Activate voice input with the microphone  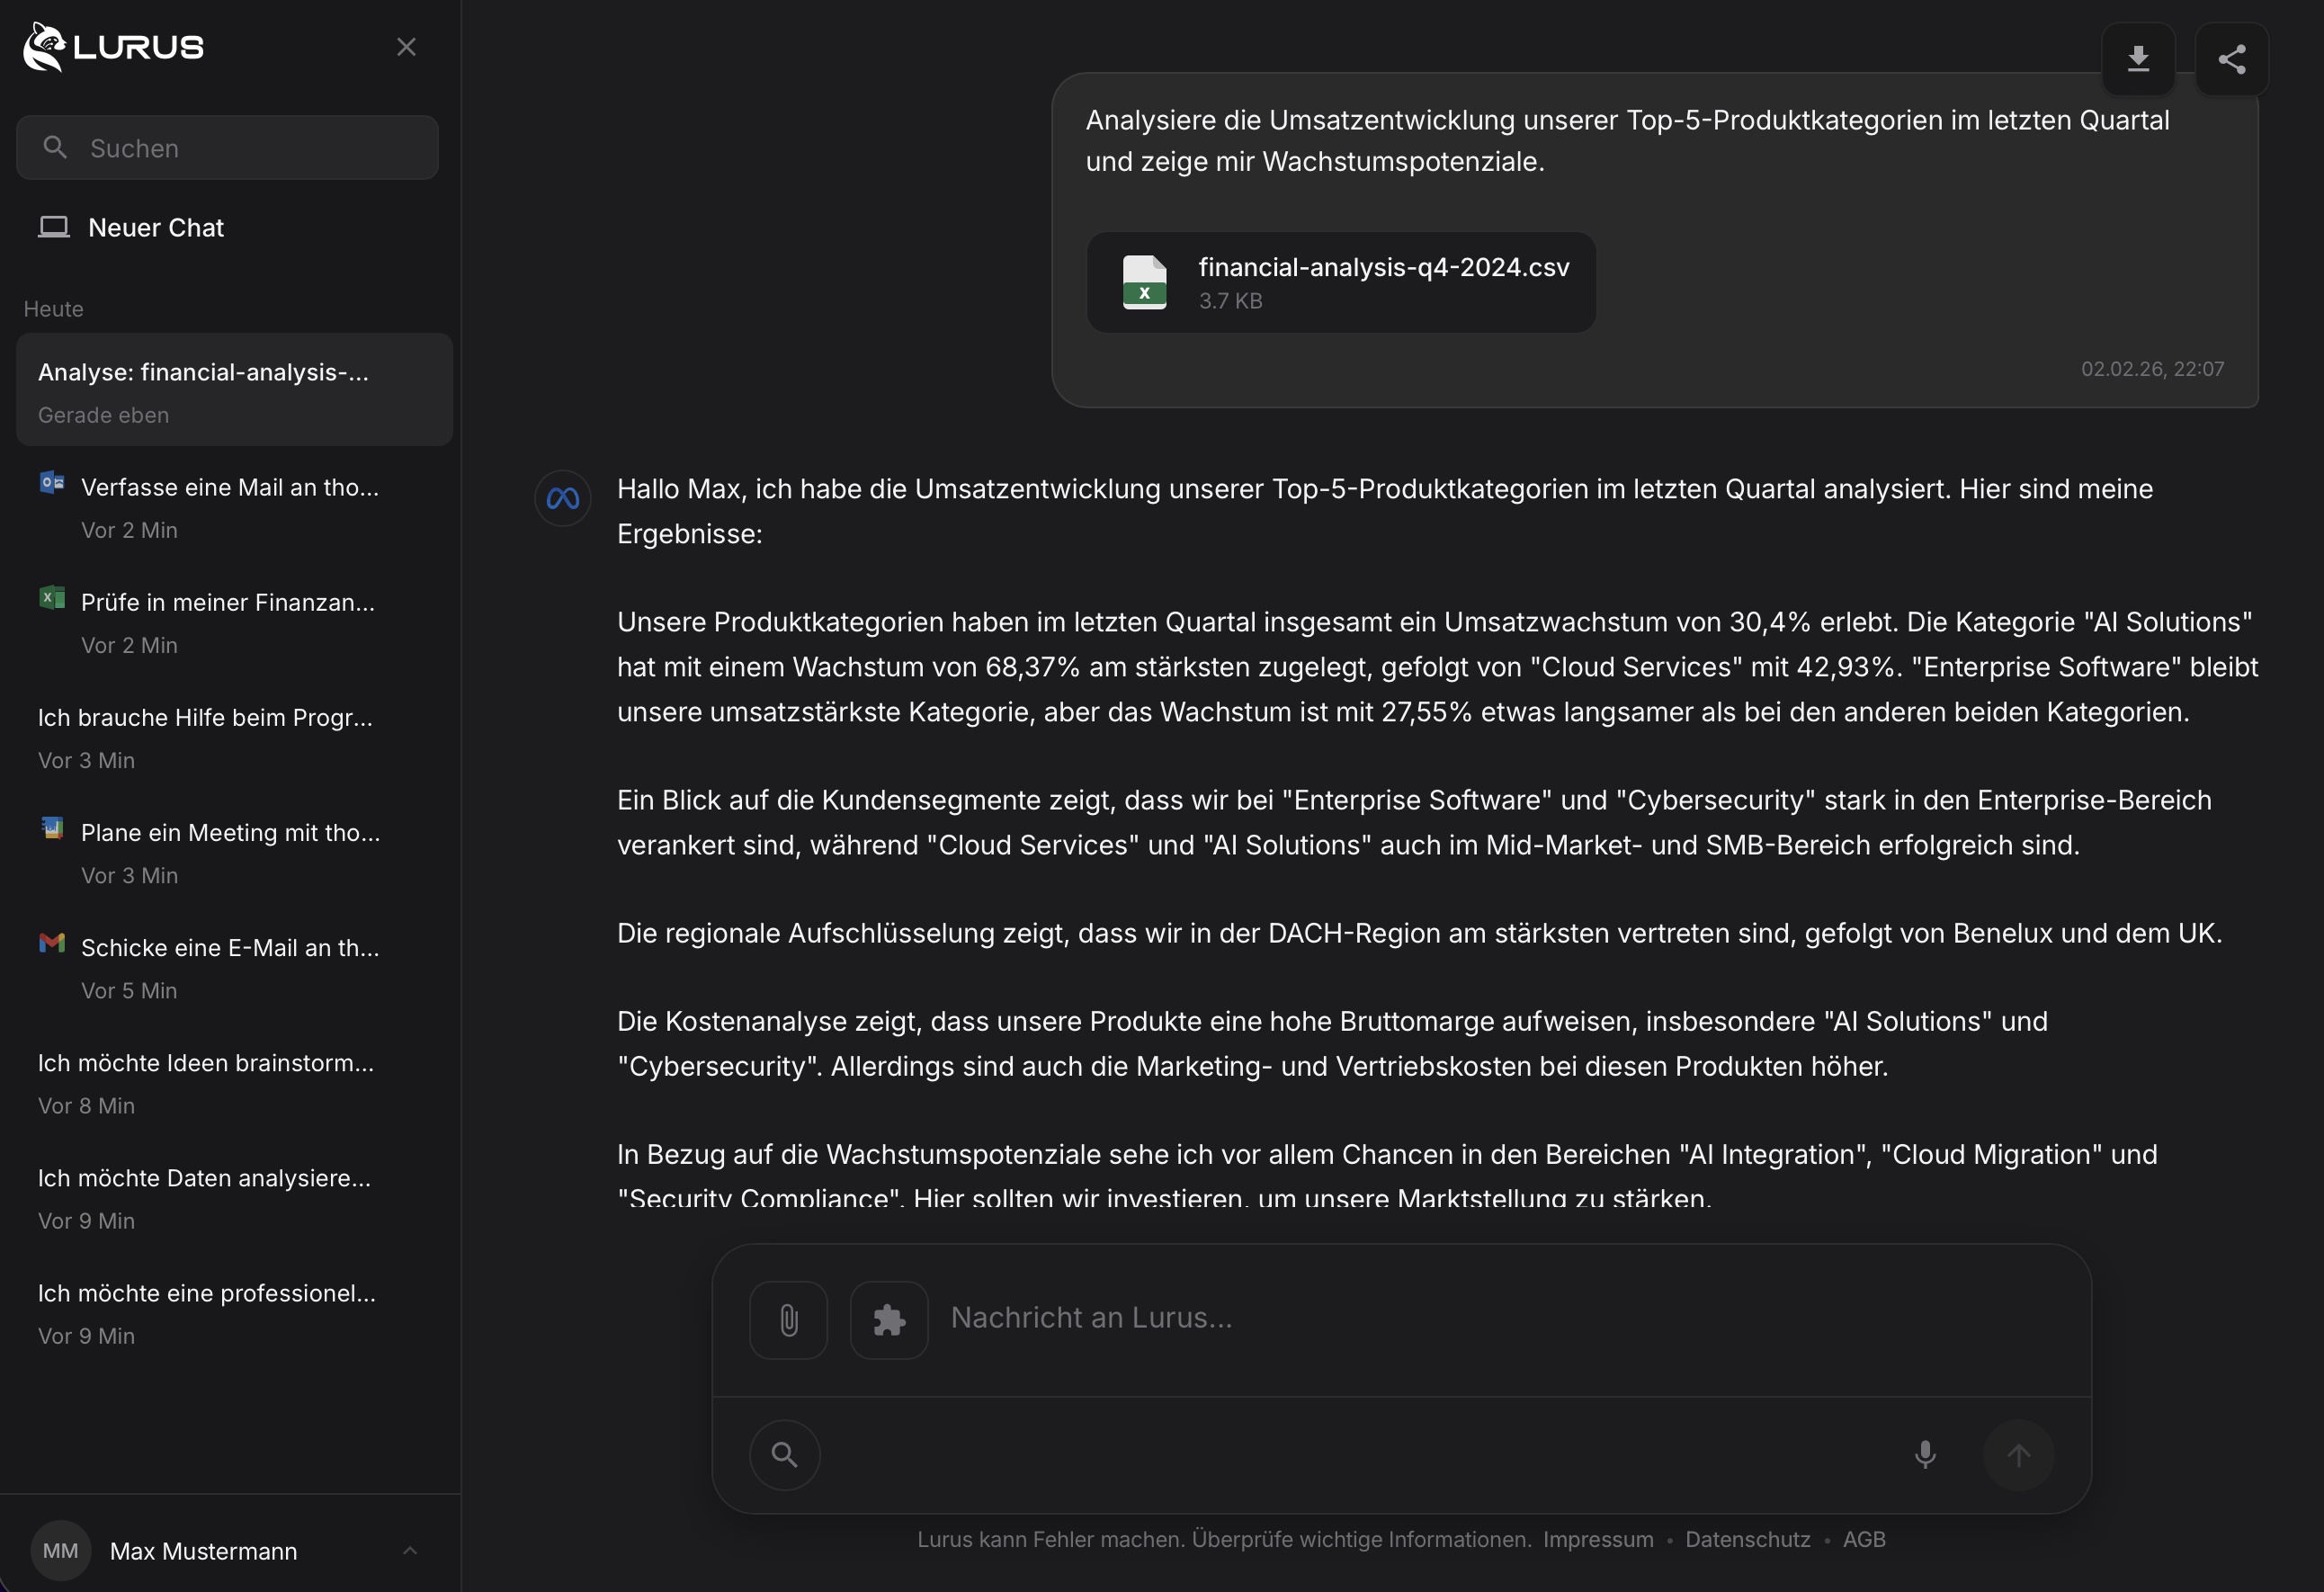coord(1925,1455)
